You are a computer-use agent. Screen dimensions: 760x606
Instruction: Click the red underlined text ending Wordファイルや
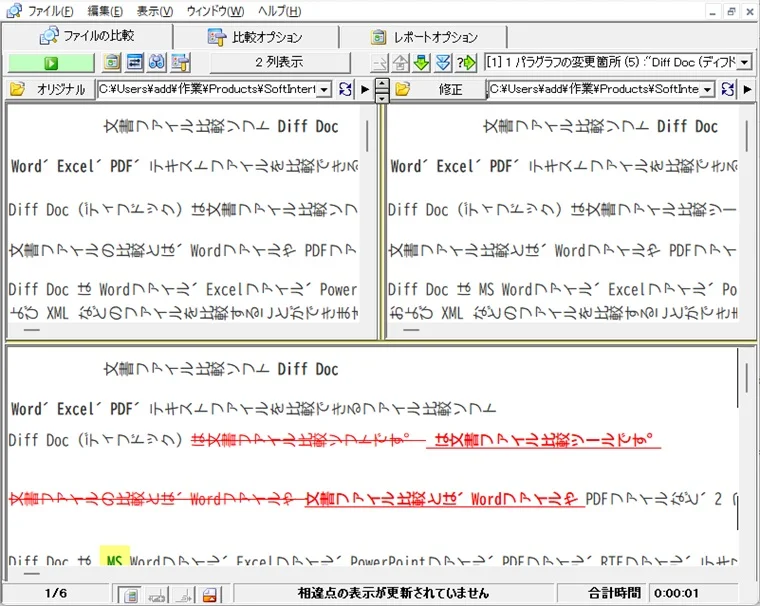(444, 498)
